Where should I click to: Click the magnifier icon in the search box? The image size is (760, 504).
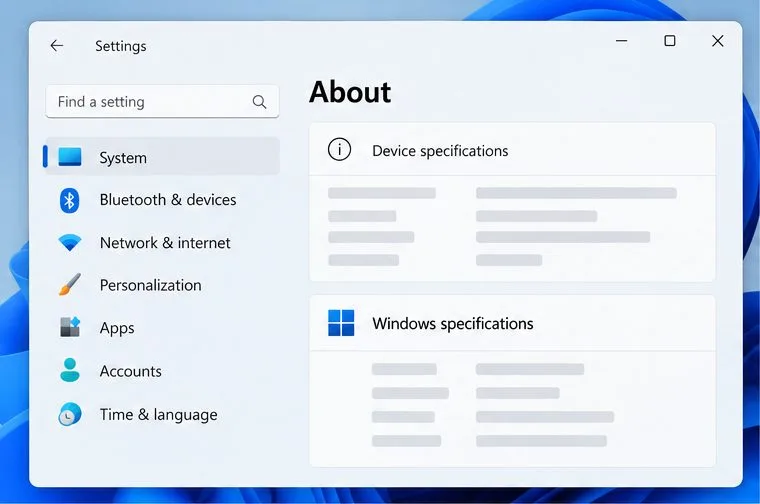pos(259,102)
